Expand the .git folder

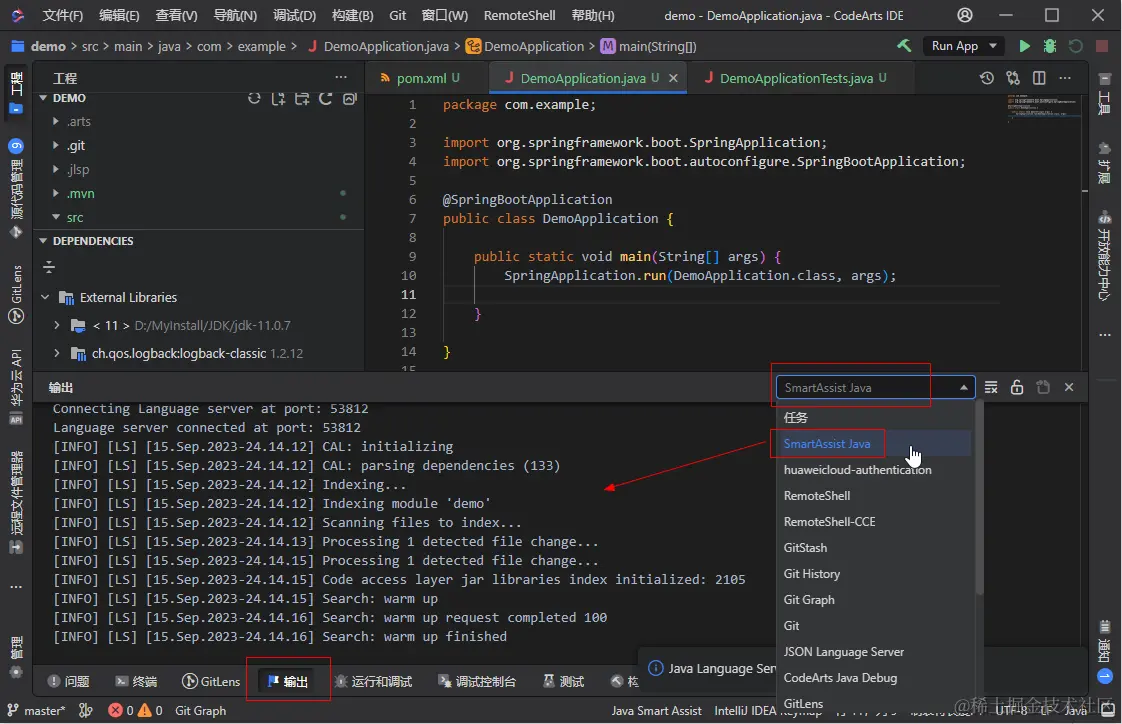click(x=56, y=145)
